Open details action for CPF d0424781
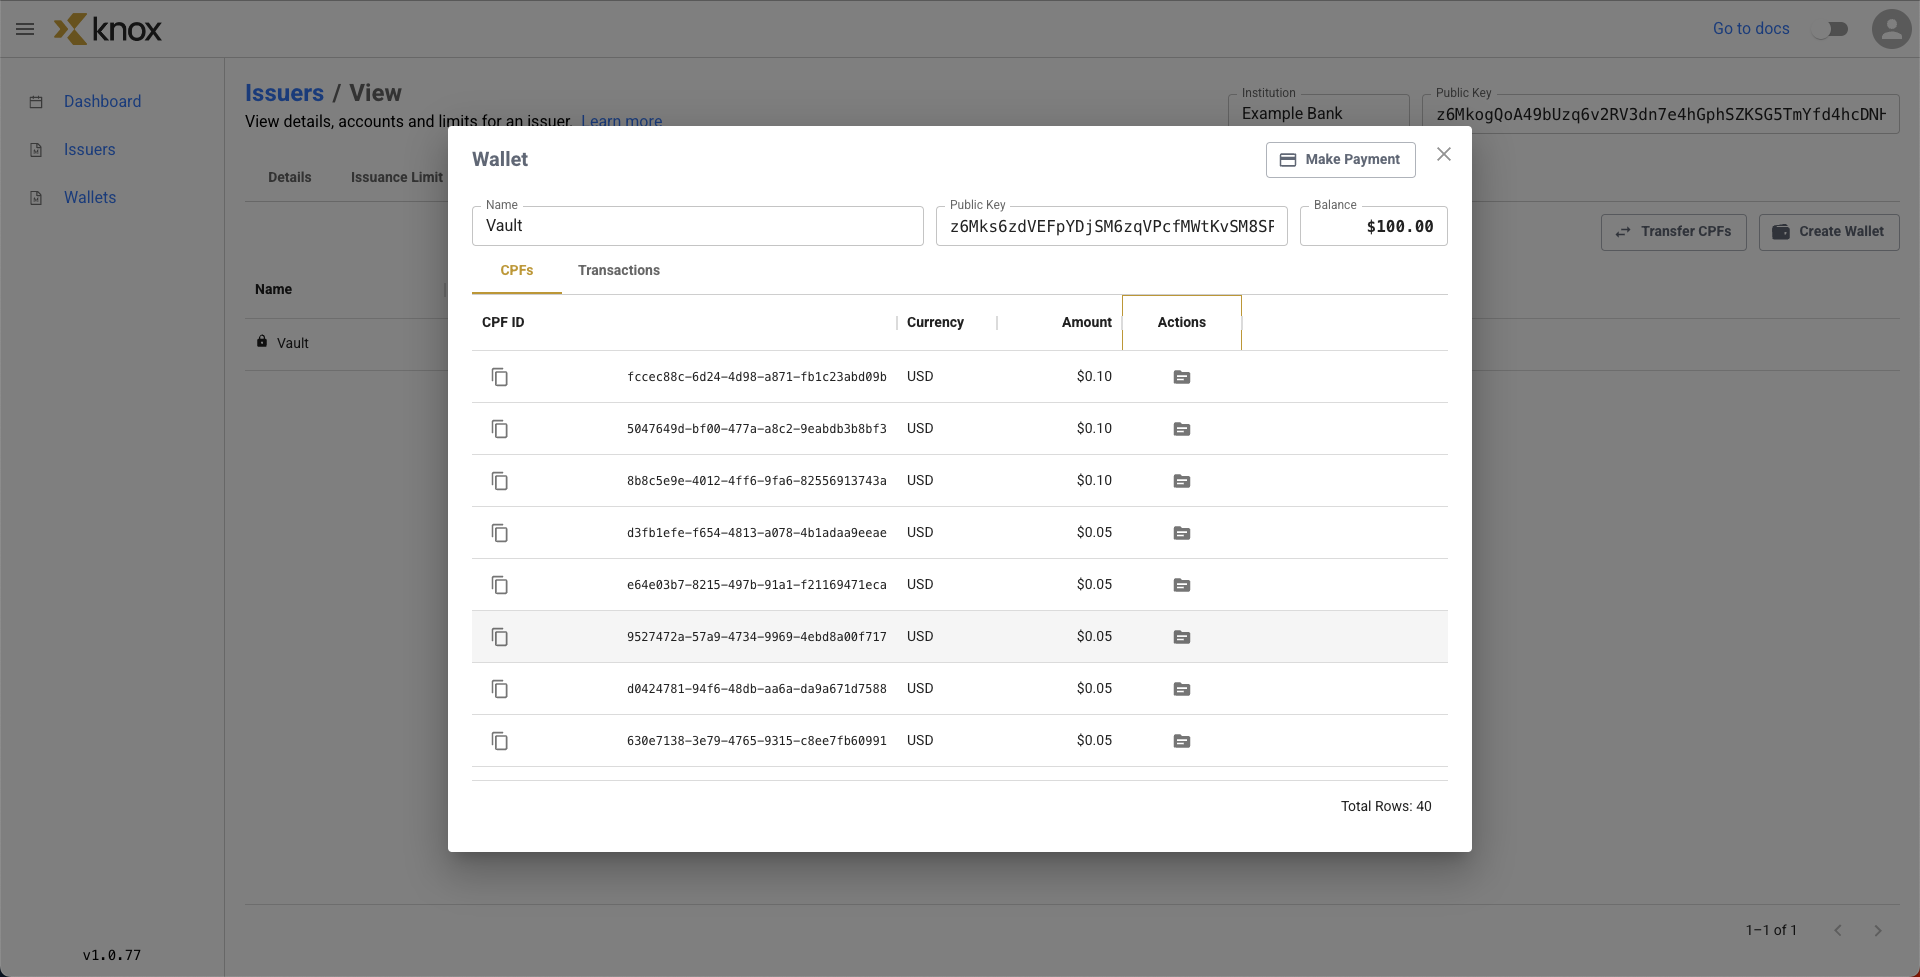Viewport: 1920px width, 977px height. click(1182, 689)
